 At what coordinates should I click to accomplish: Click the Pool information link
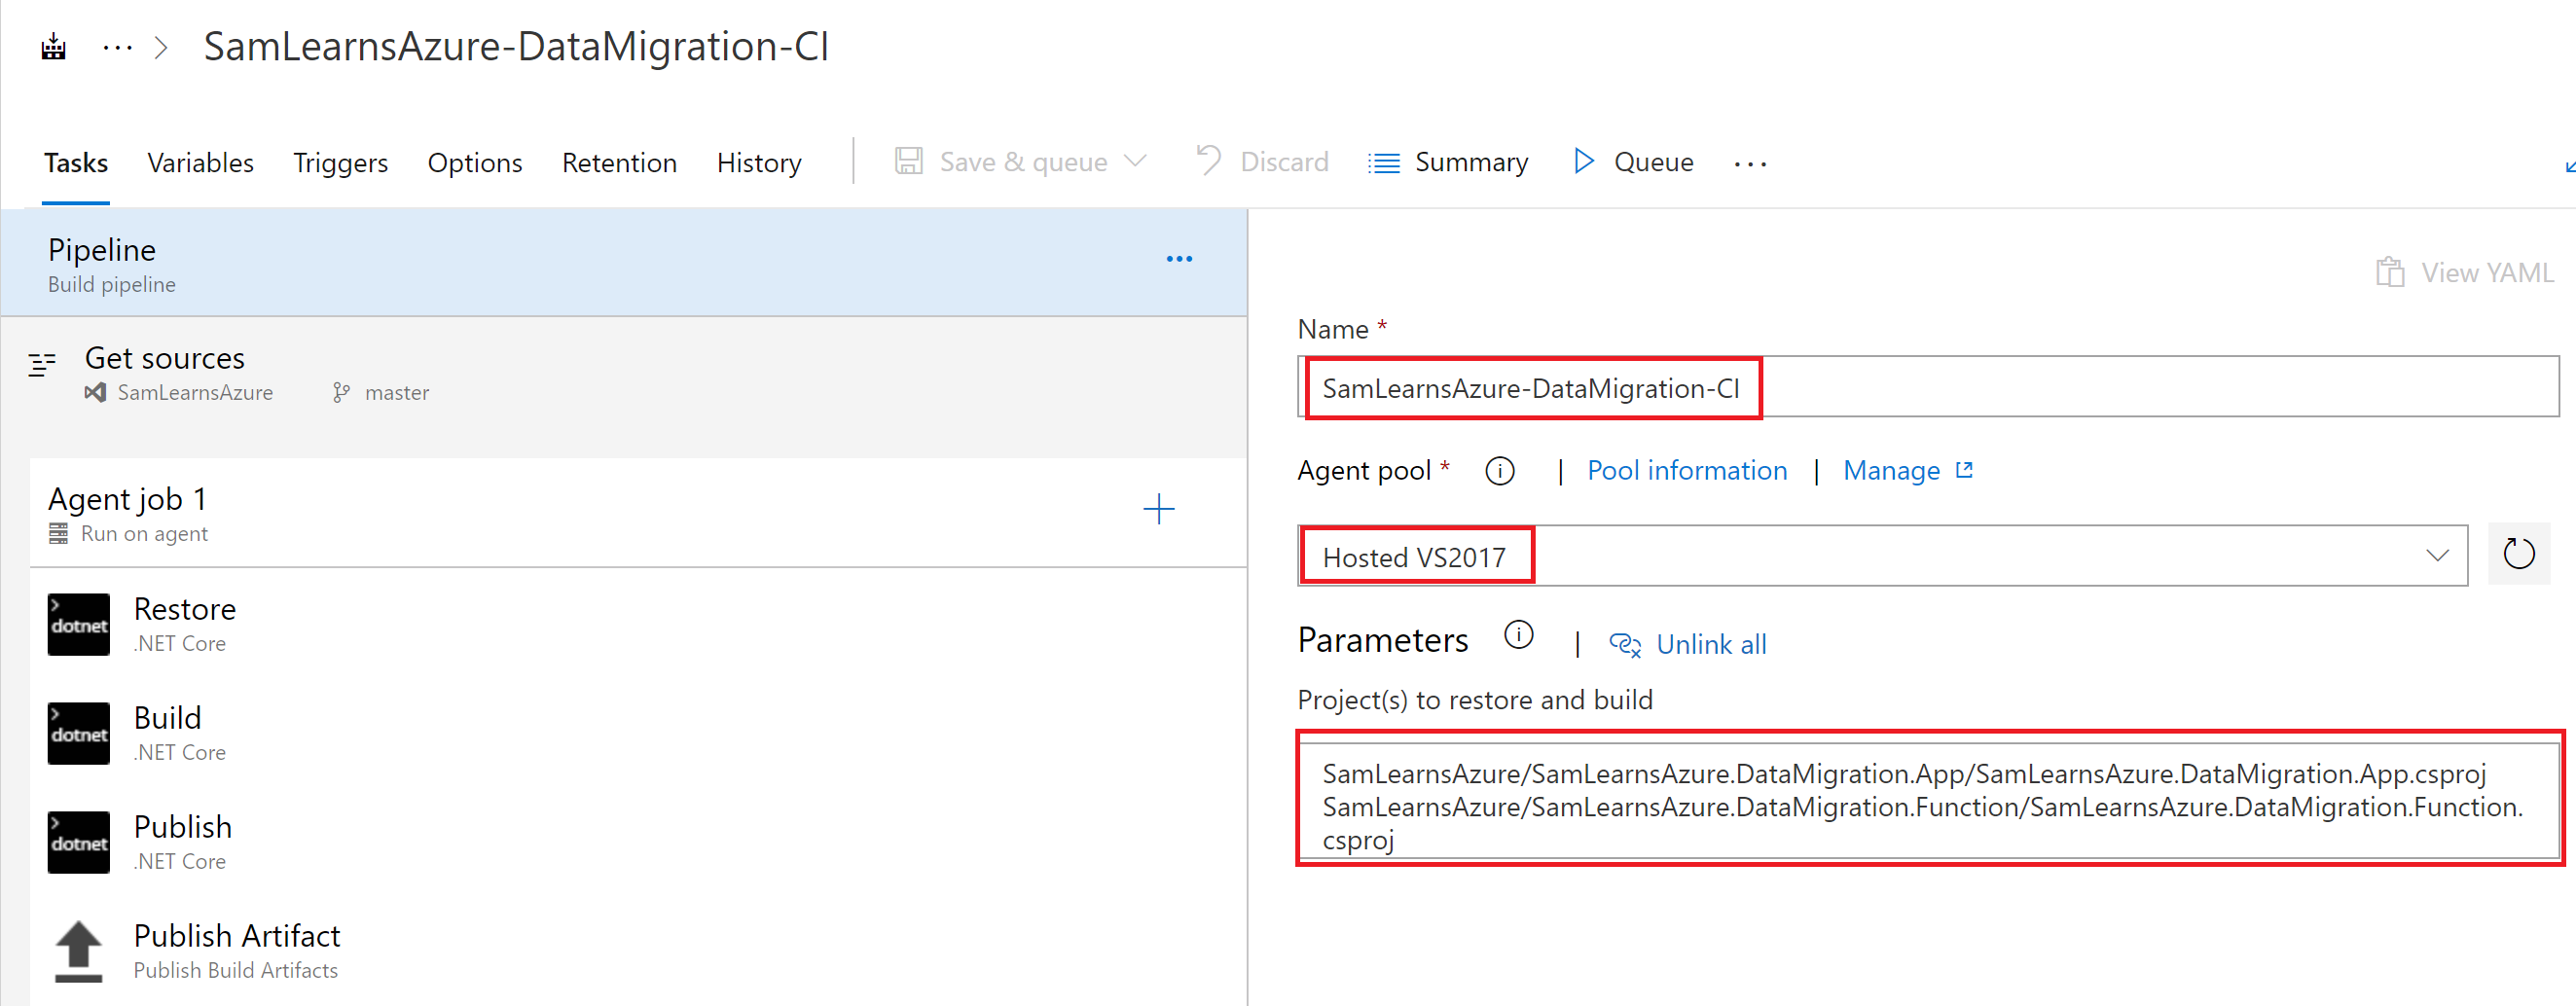pyautogui.click(x=1686, y=471)
